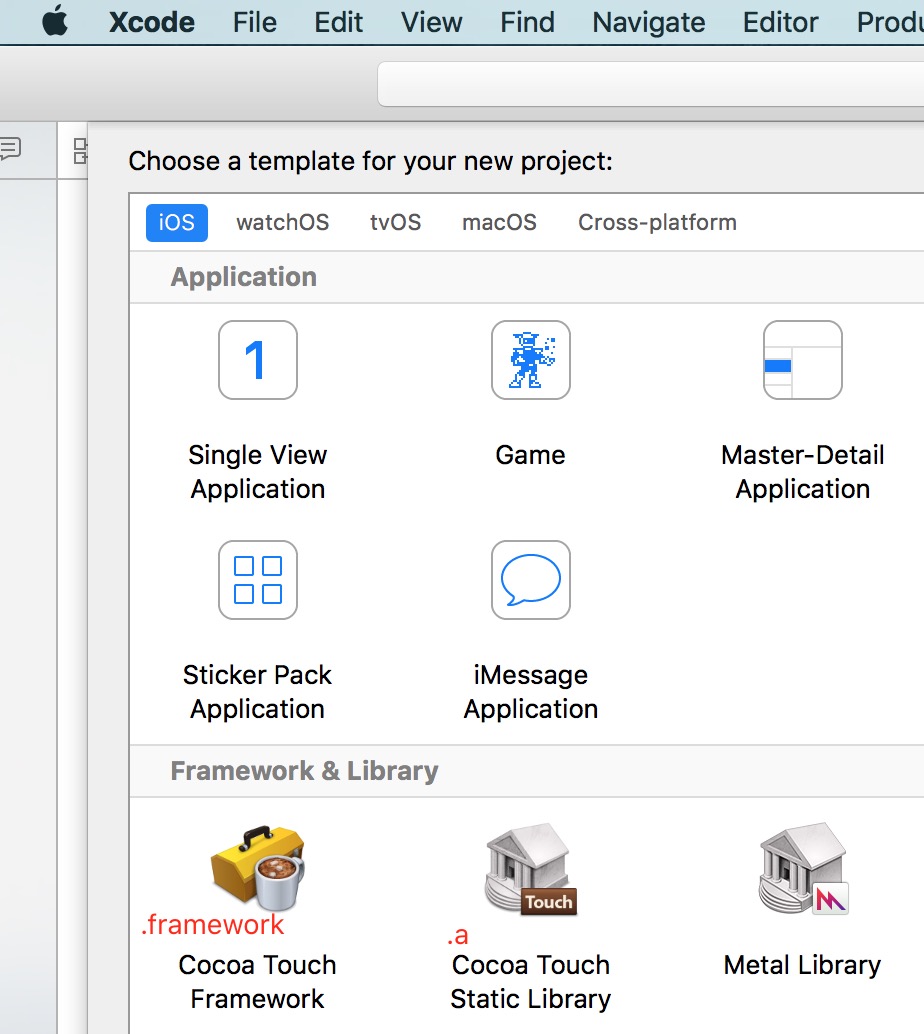
Task: Click the Xcode toolbar activity field
Action: coord(650,84)
